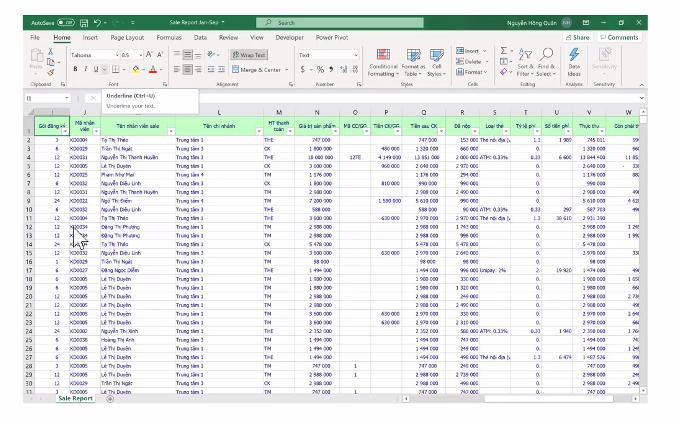679x423 pixels.
Task: Click Format in the Cells group
Action: point(471,72)
